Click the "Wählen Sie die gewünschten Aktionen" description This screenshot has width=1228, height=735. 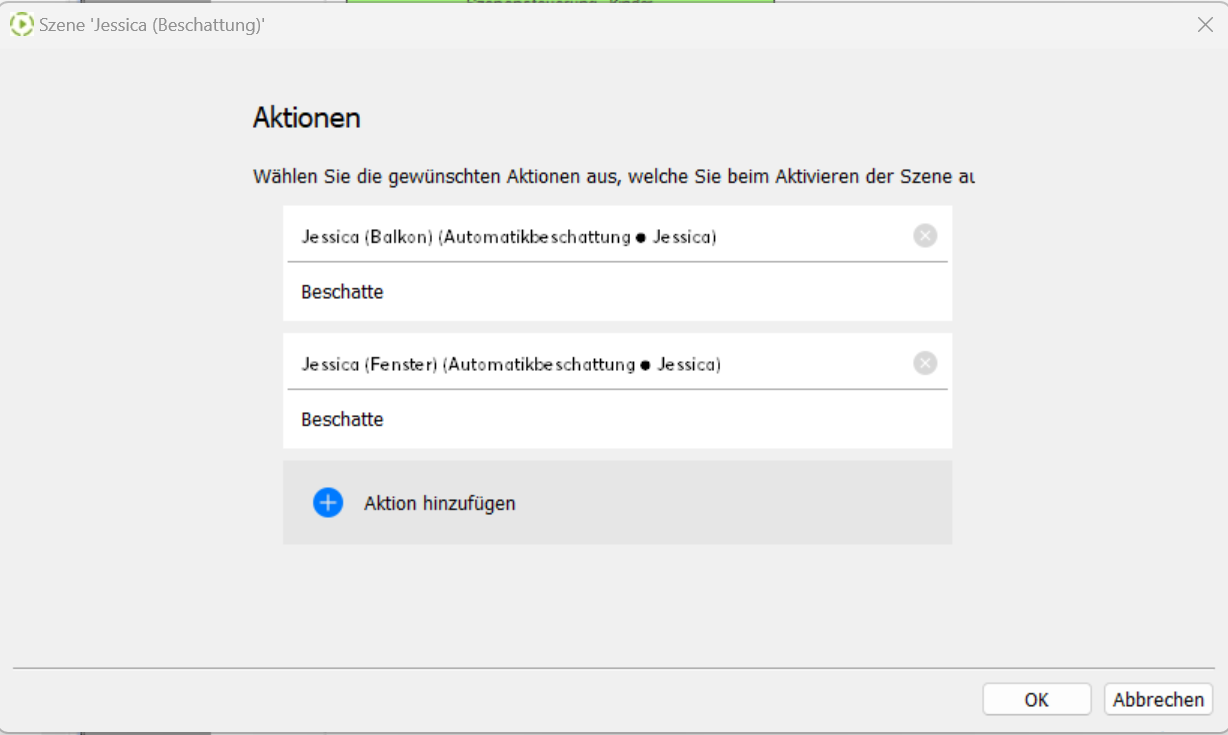tap(613, 177)
